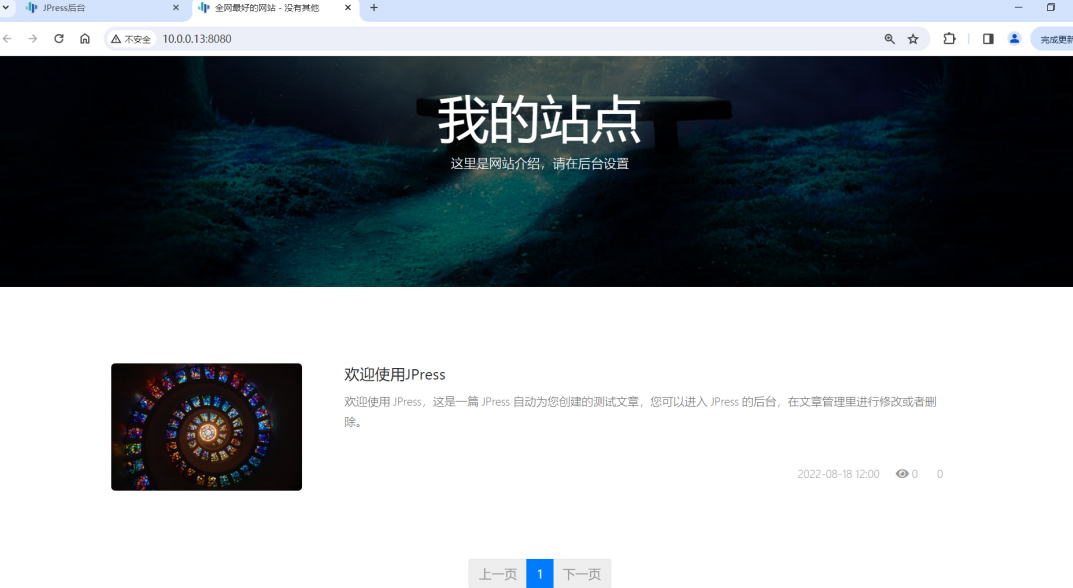The width and height of the screenshot is (1073, 588).
Task: Click the 我的站点 site title
Action: coord(539,120)
